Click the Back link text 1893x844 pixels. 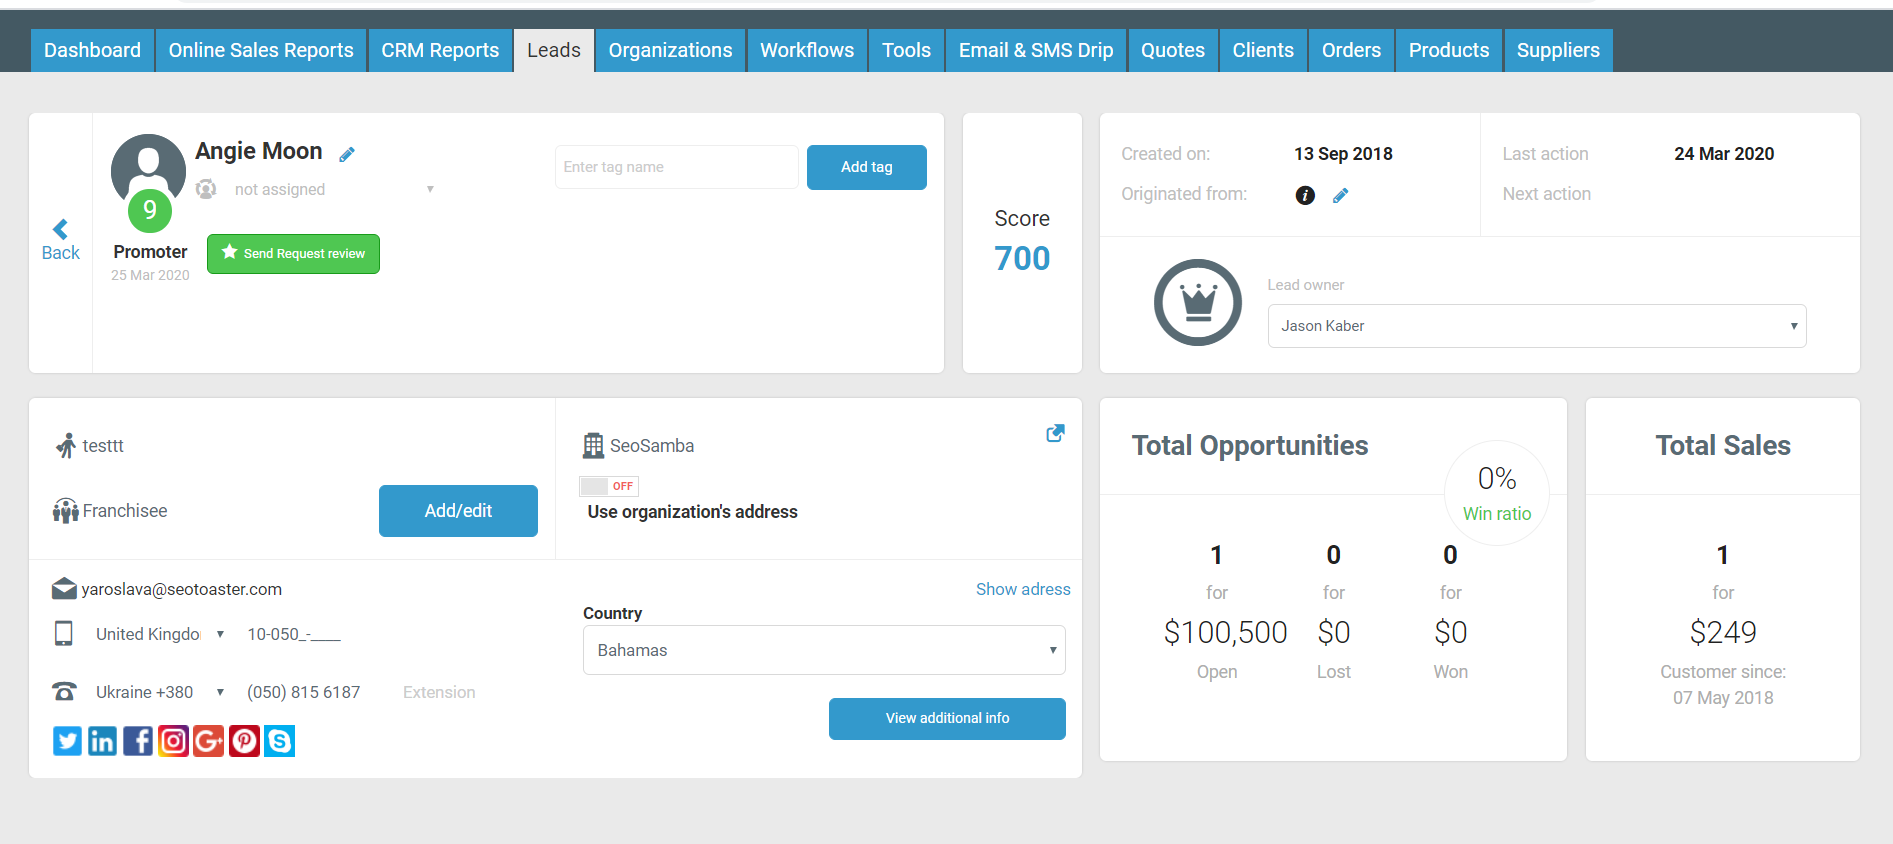click(61, 253)
